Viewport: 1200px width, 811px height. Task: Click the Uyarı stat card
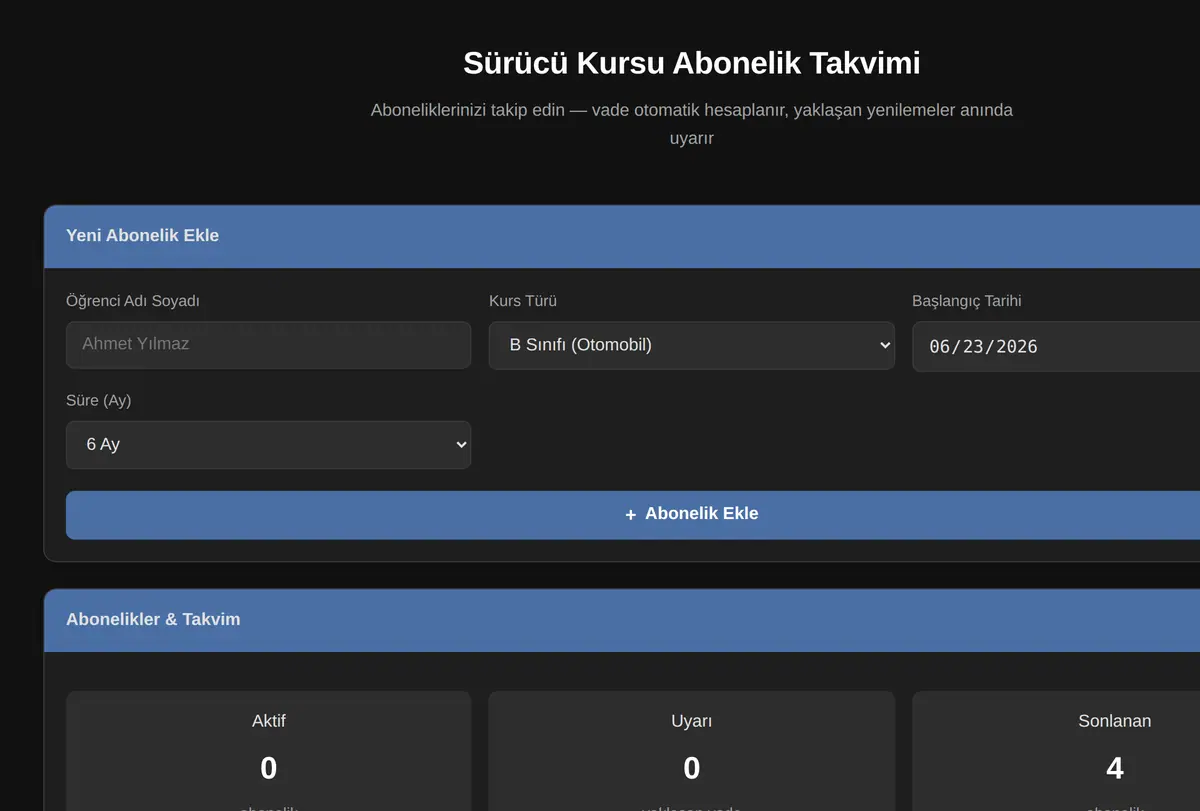(x=691, y=751)
